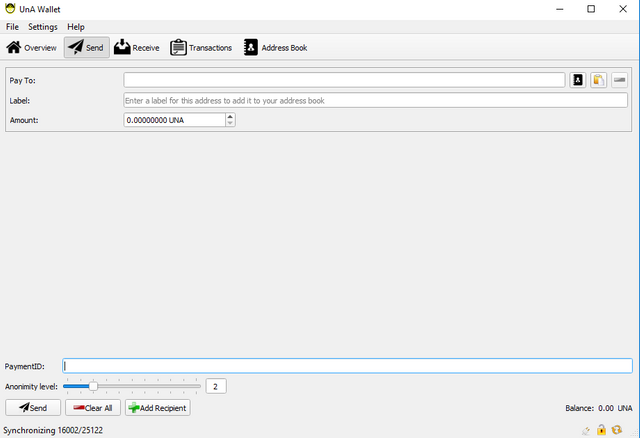Click the Amount field
The width and height of the screenshot is (640, 438).
(x=174, y=120)
